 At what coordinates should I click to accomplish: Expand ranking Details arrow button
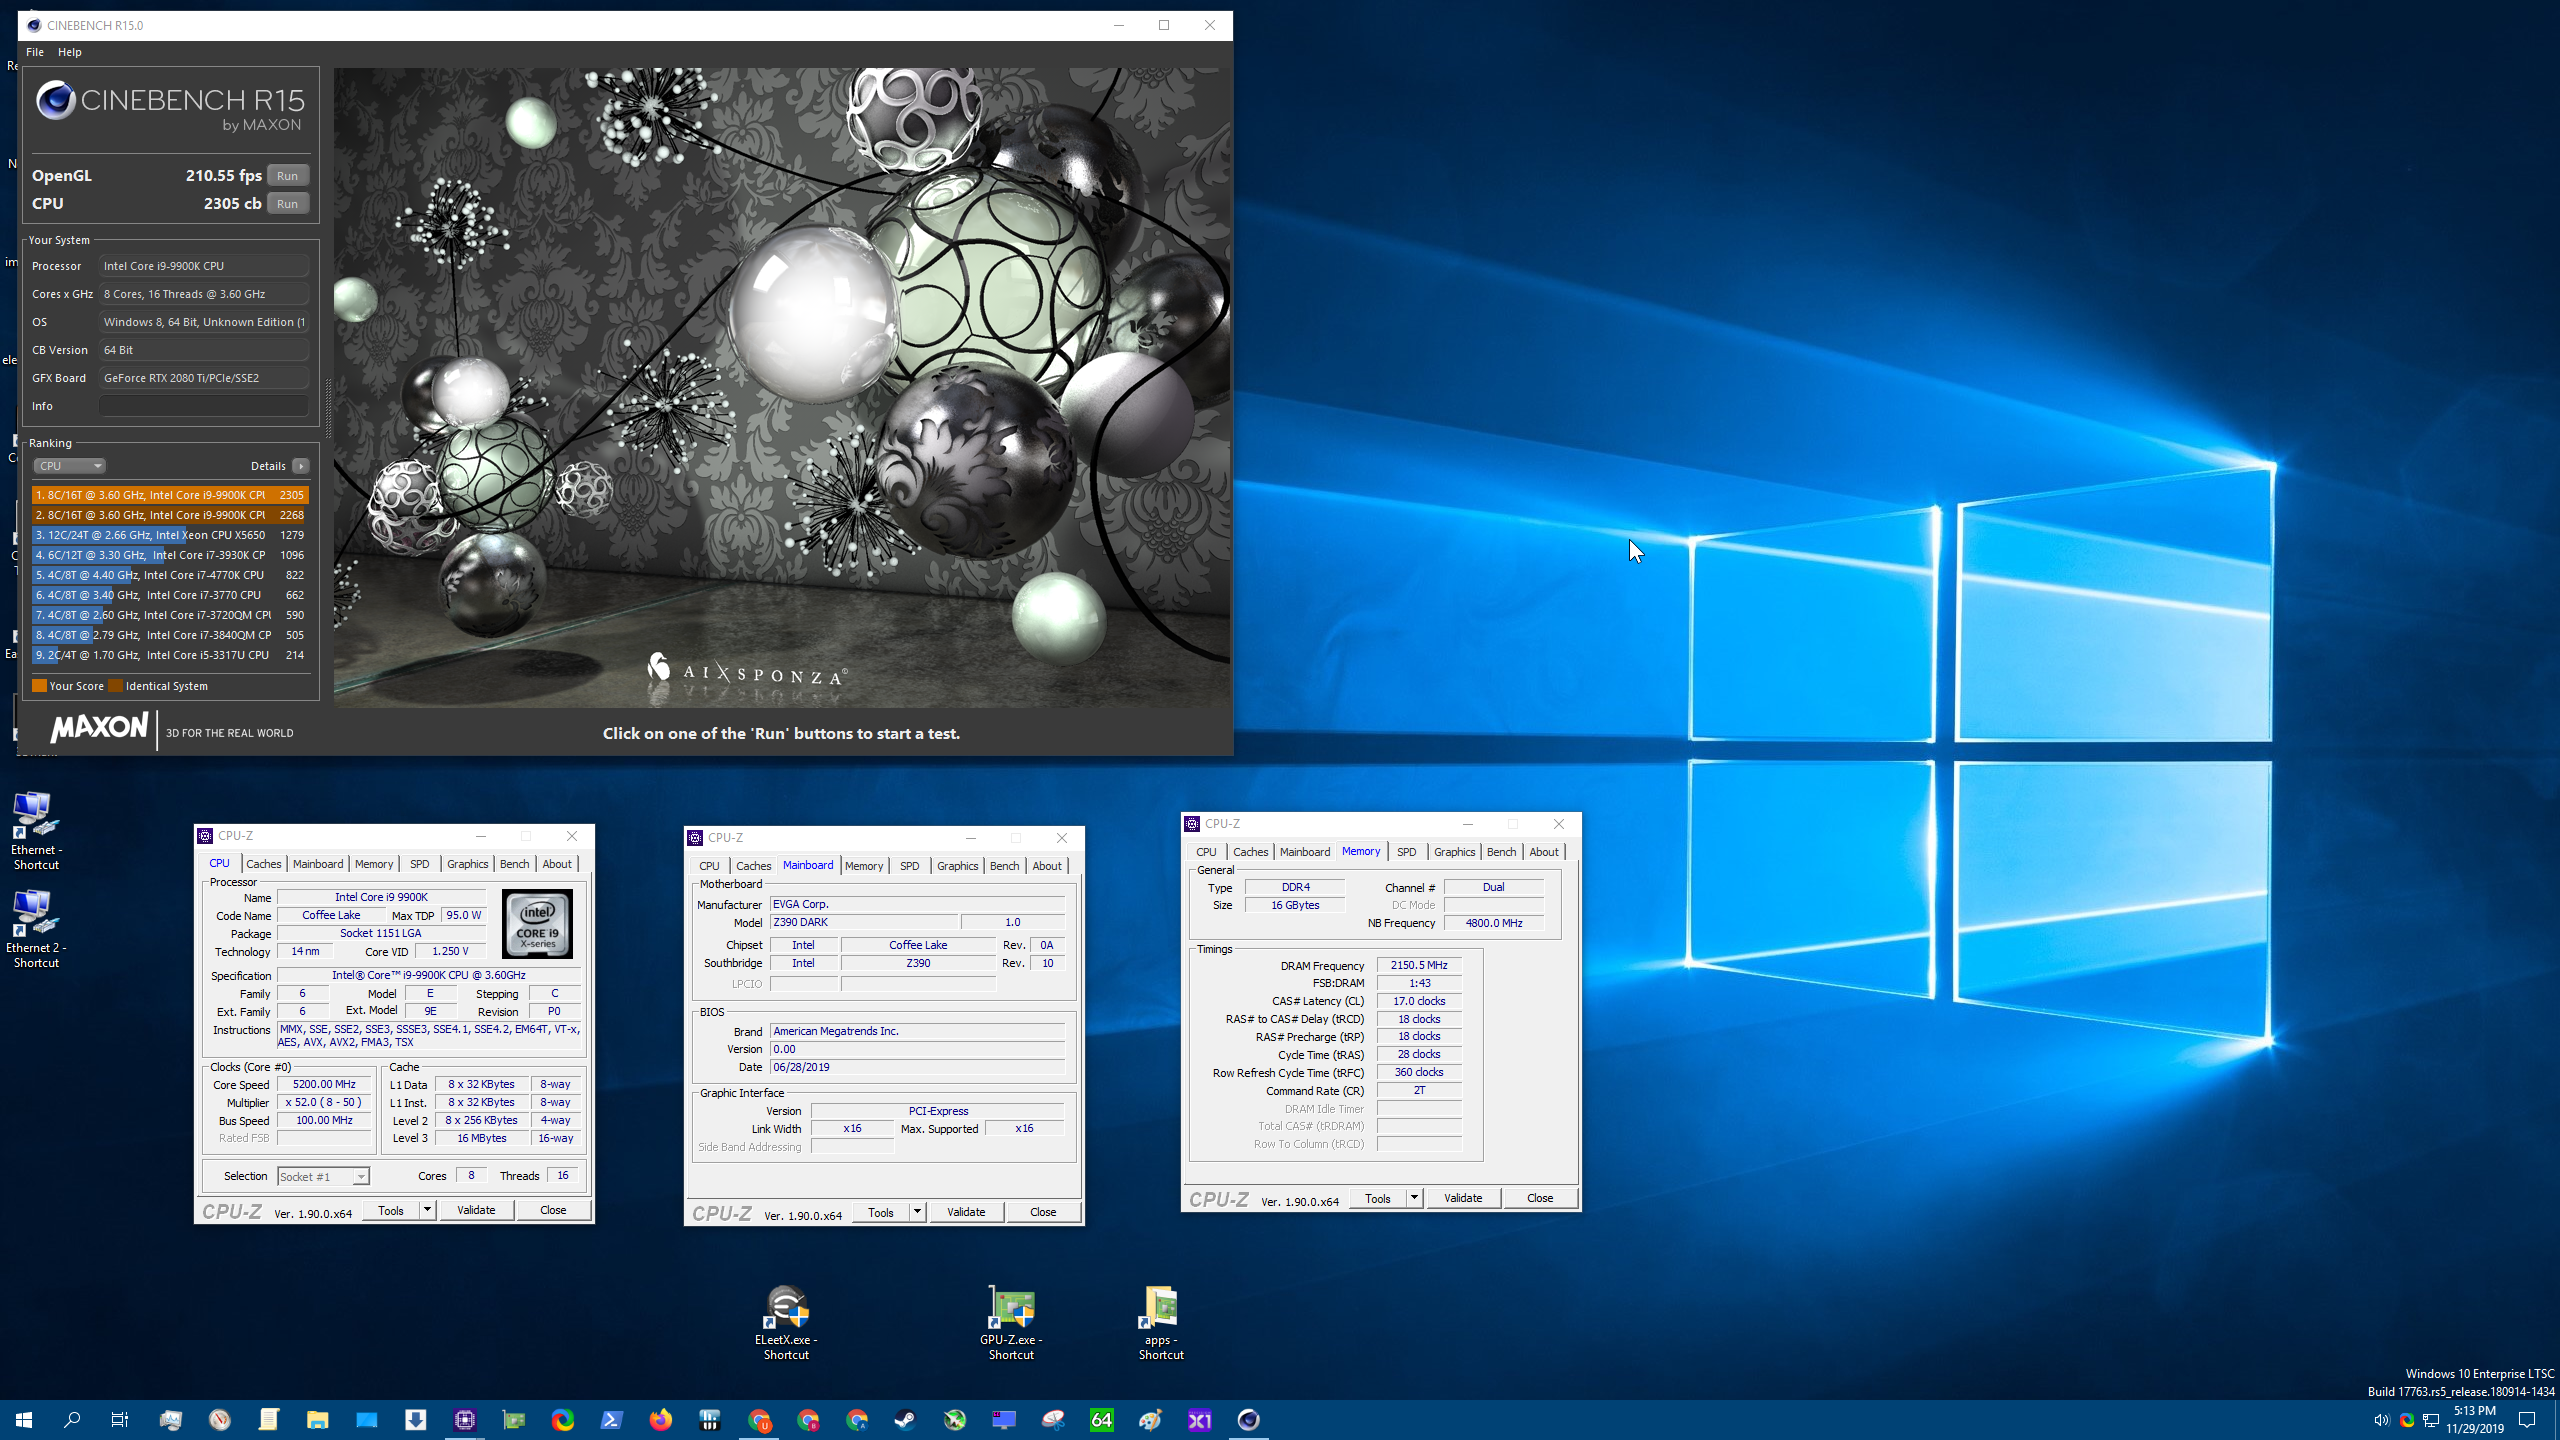[301, 466]
